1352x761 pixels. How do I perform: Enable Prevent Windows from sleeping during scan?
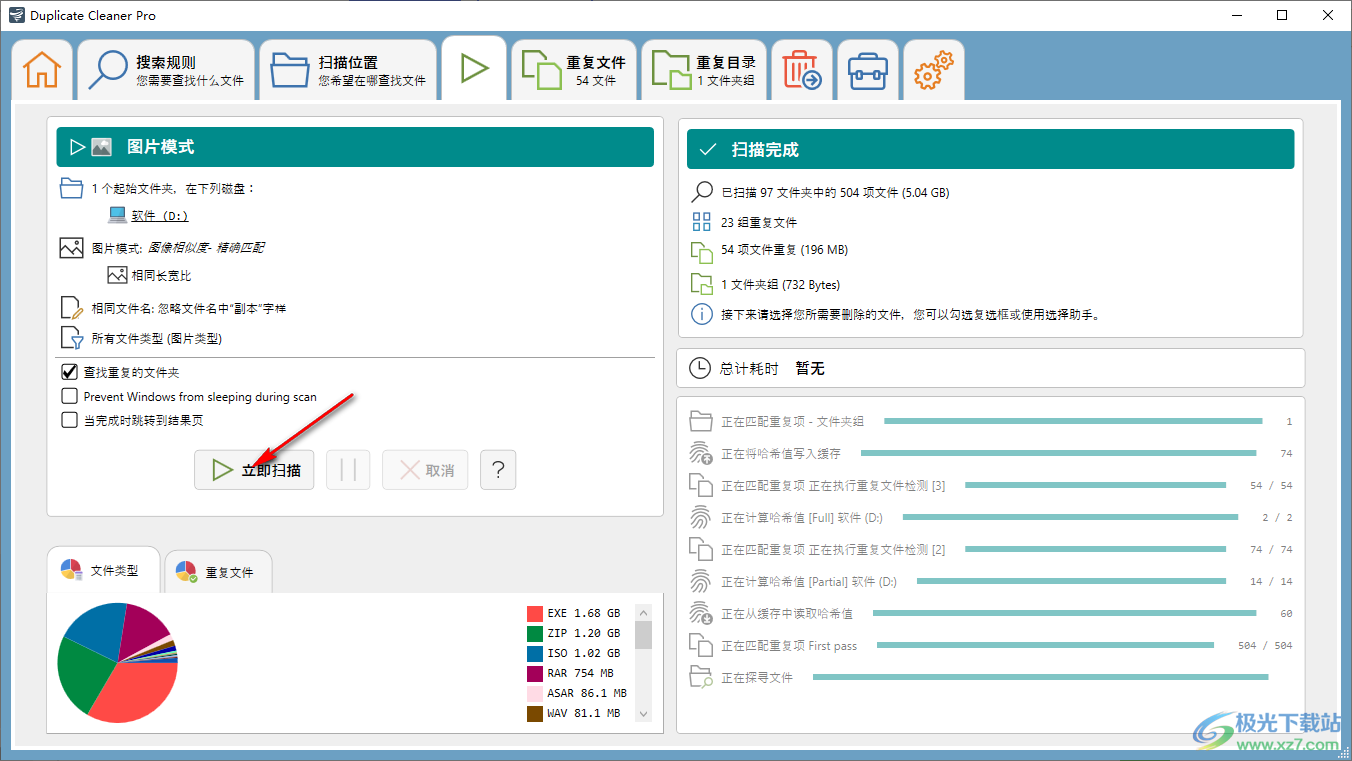pyautogui.click(x=70, y=396)
